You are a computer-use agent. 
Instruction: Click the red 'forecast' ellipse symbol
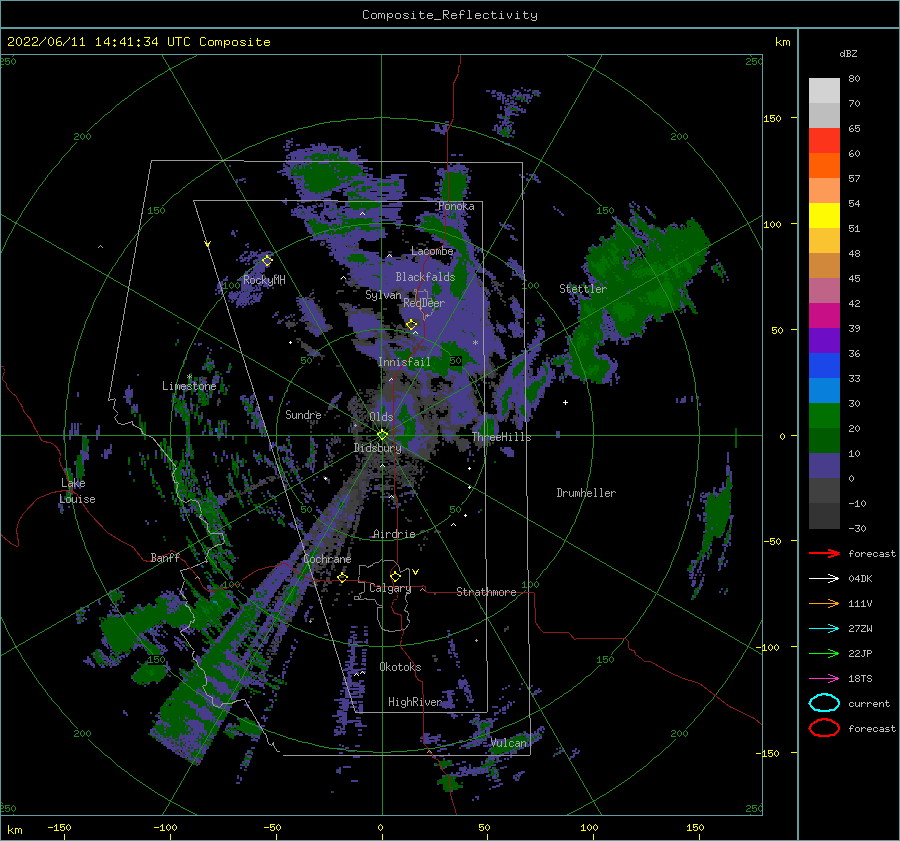(824, 728)
